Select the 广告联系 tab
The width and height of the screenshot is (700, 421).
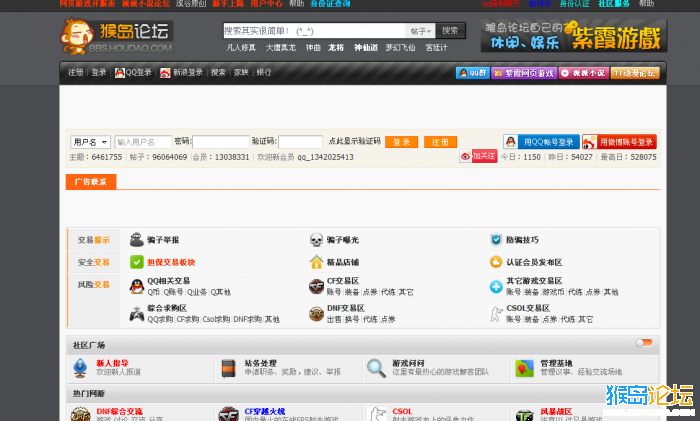91,182
